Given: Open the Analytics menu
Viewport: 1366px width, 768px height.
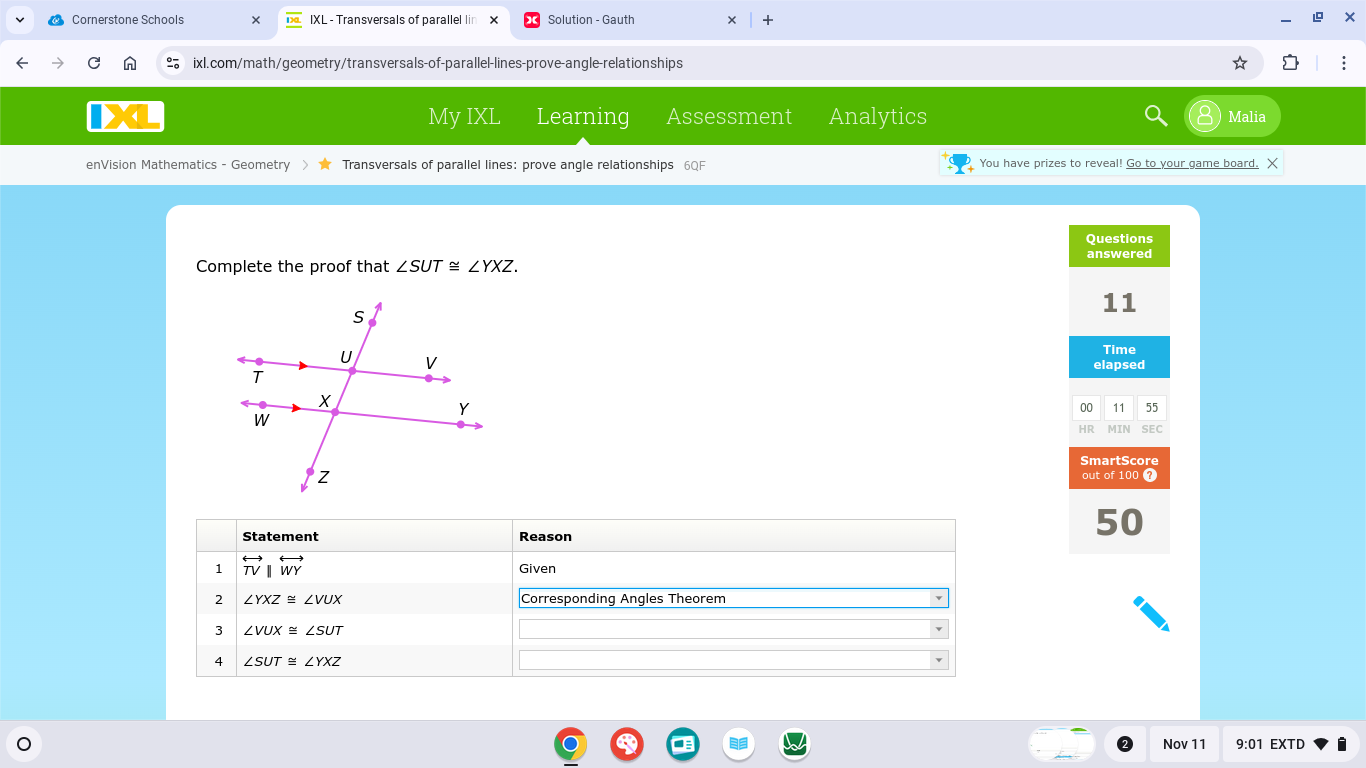Looking at the screenshot, I should [877, 117].
